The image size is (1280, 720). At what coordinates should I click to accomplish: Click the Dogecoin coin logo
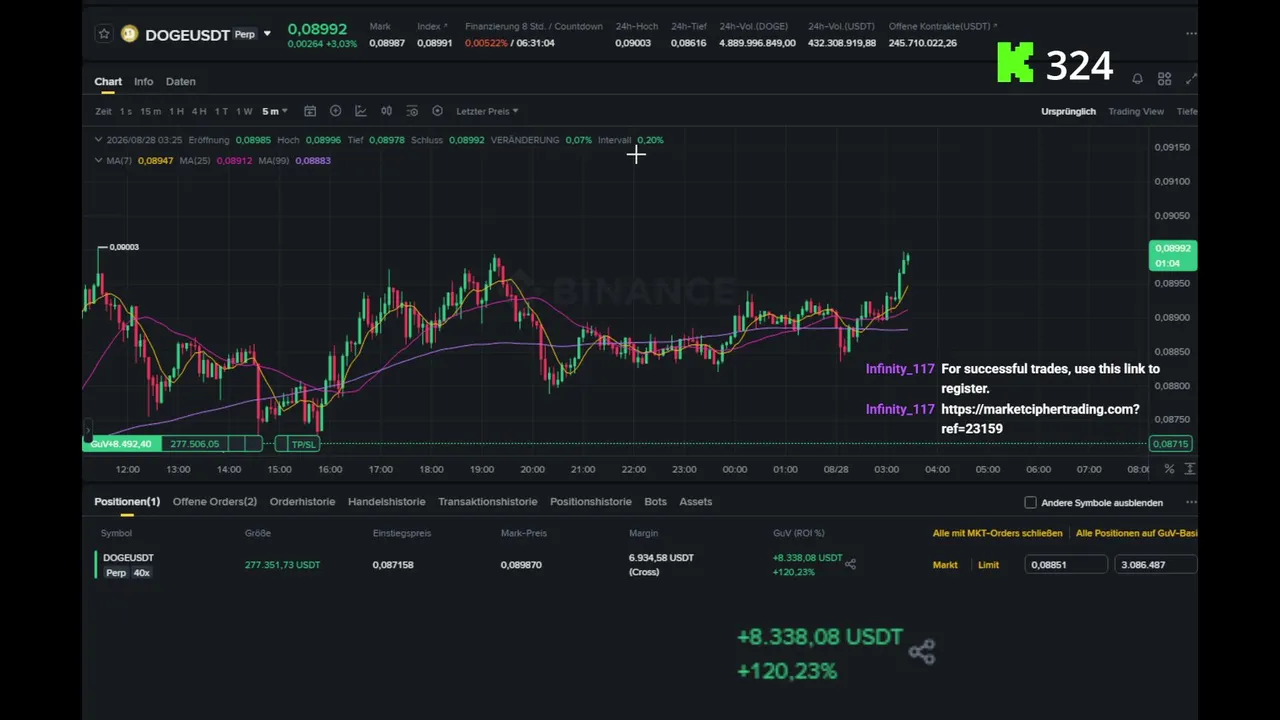129,34
